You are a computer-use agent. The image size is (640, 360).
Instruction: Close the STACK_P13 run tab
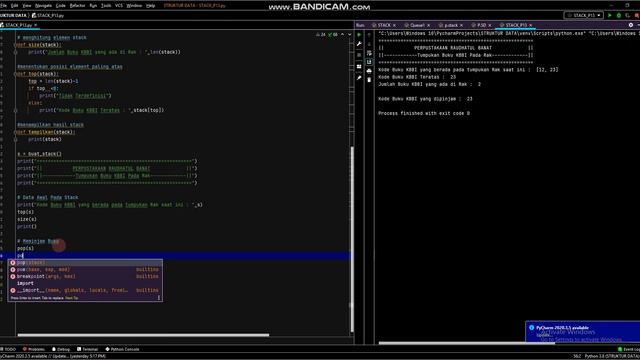[531, 25]
